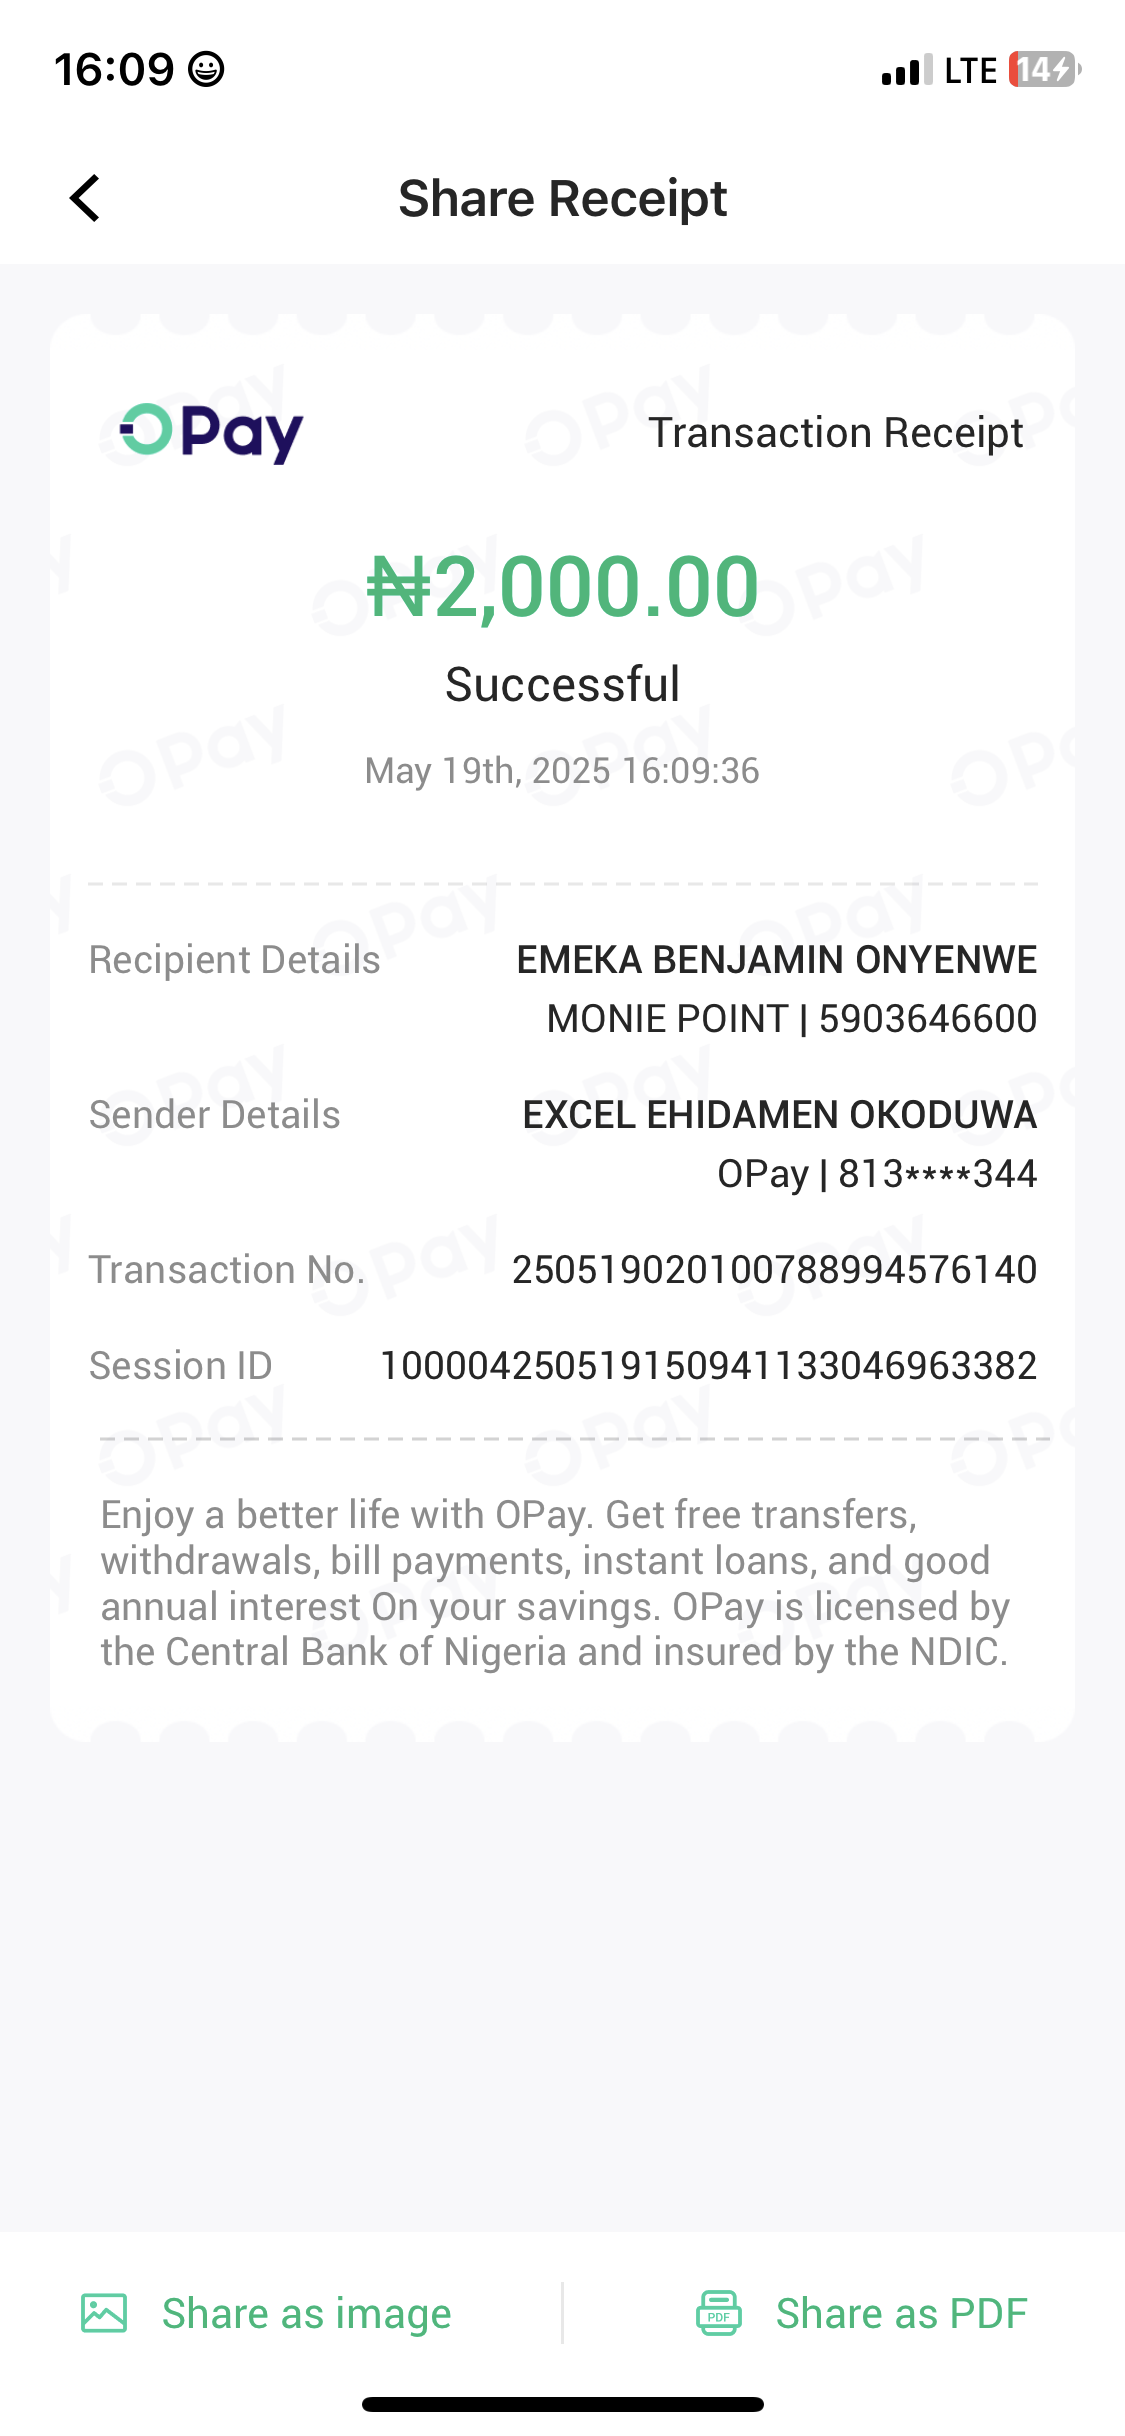Image resolution: width=1125 pixels, height=2436 pixels.
Task: Select recipient name EMEKA BENJAMIN ONYENWE
Action: (776, 960)
